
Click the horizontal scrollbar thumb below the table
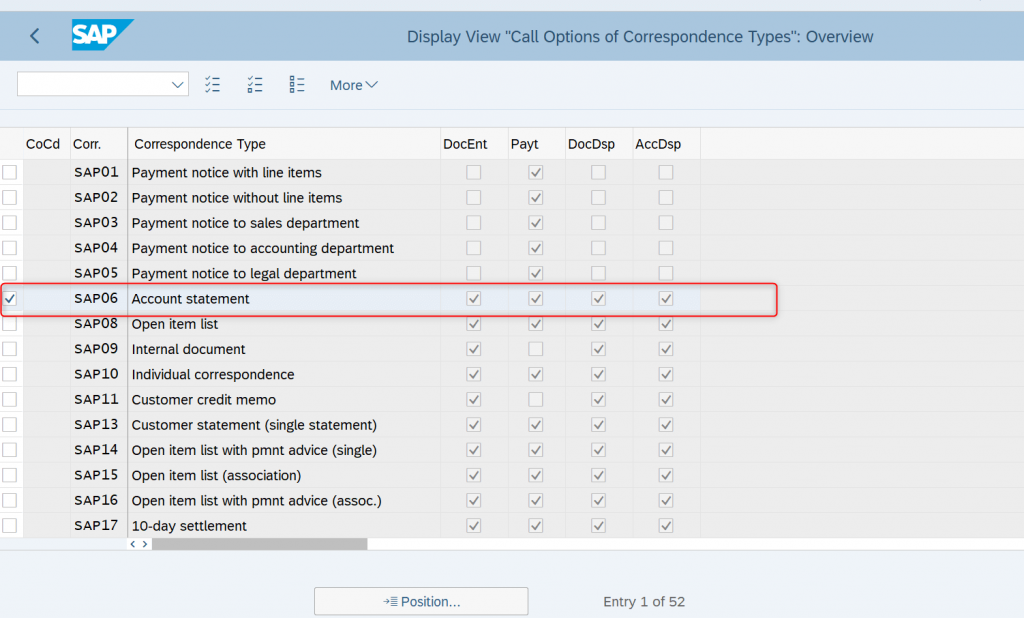[260, 544]
